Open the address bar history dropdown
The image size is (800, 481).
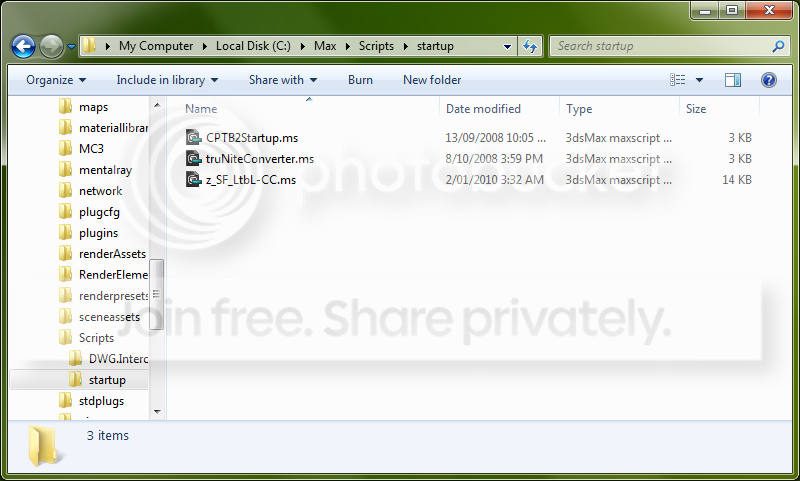point(507,46)
